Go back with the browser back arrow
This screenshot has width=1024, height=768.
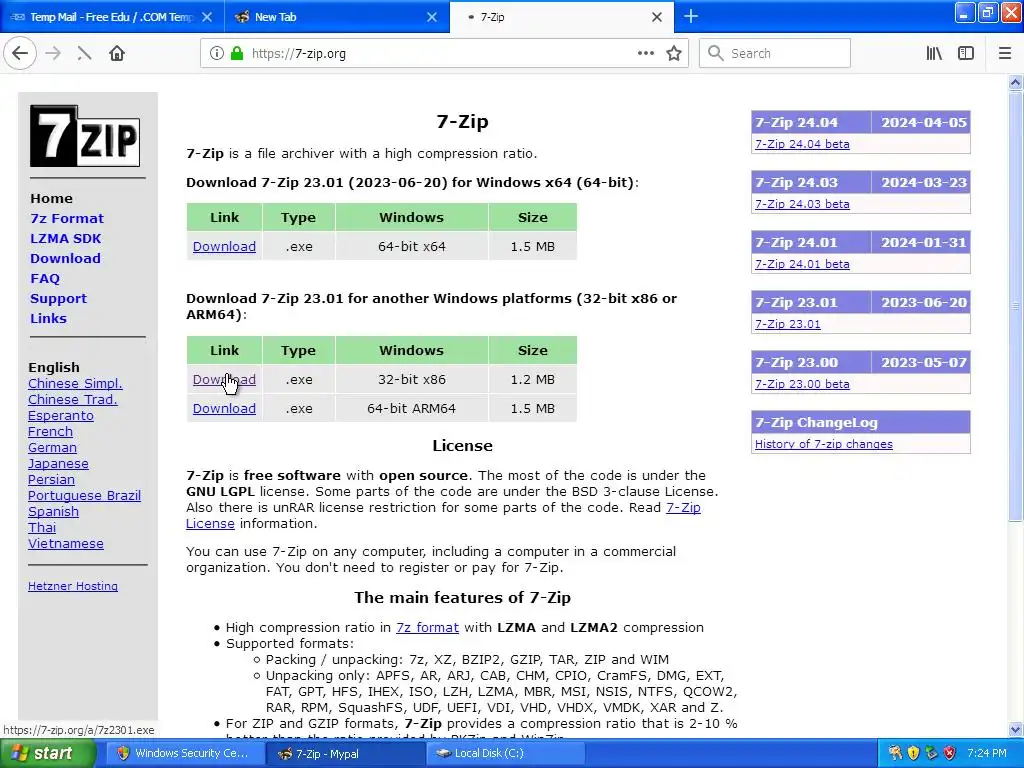click(x=20, y=54)
